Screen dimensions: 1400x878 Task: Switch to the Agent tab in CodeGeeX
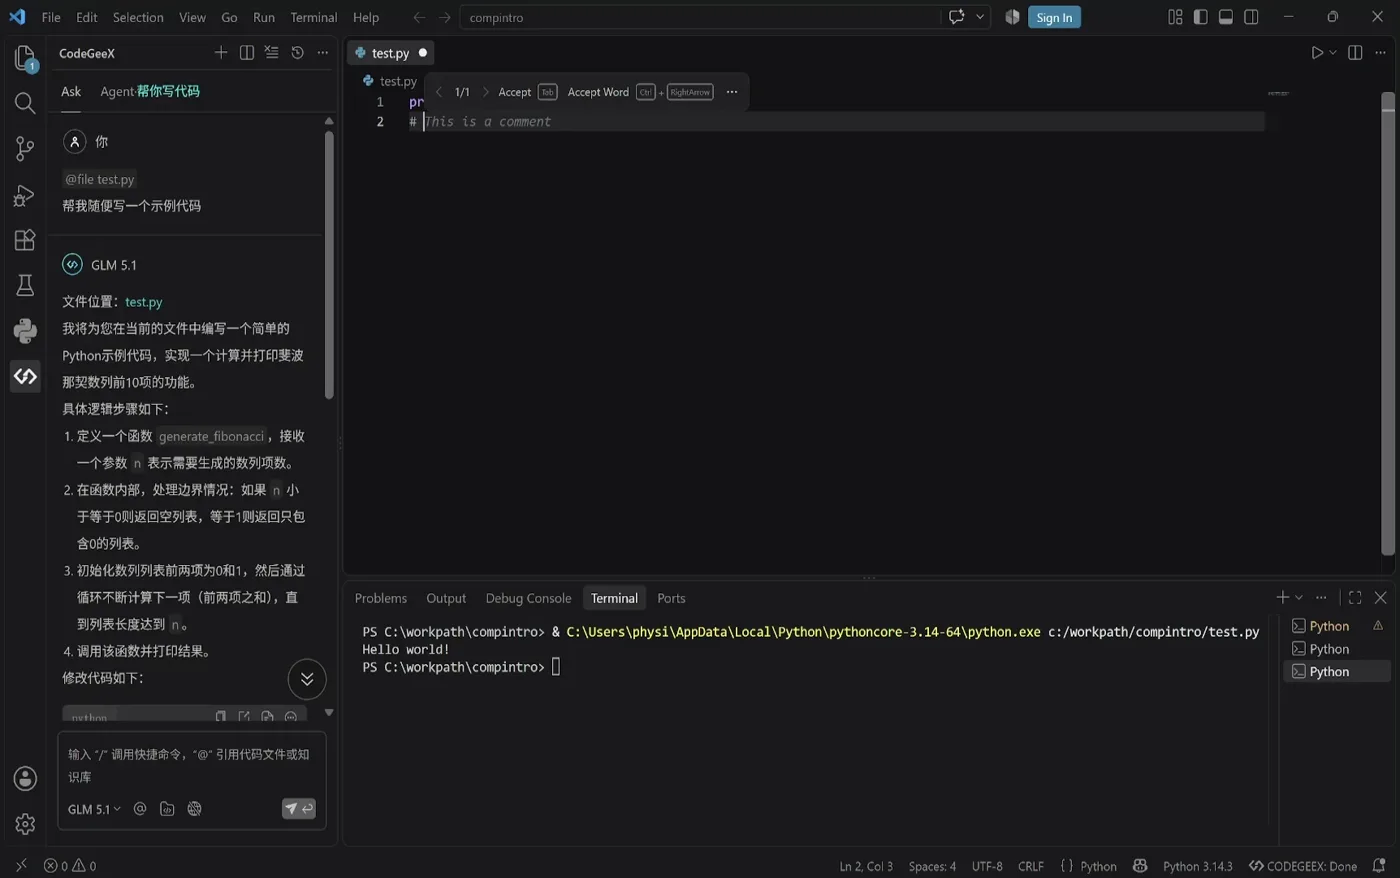pyautogui.click(x=150, y=91)
